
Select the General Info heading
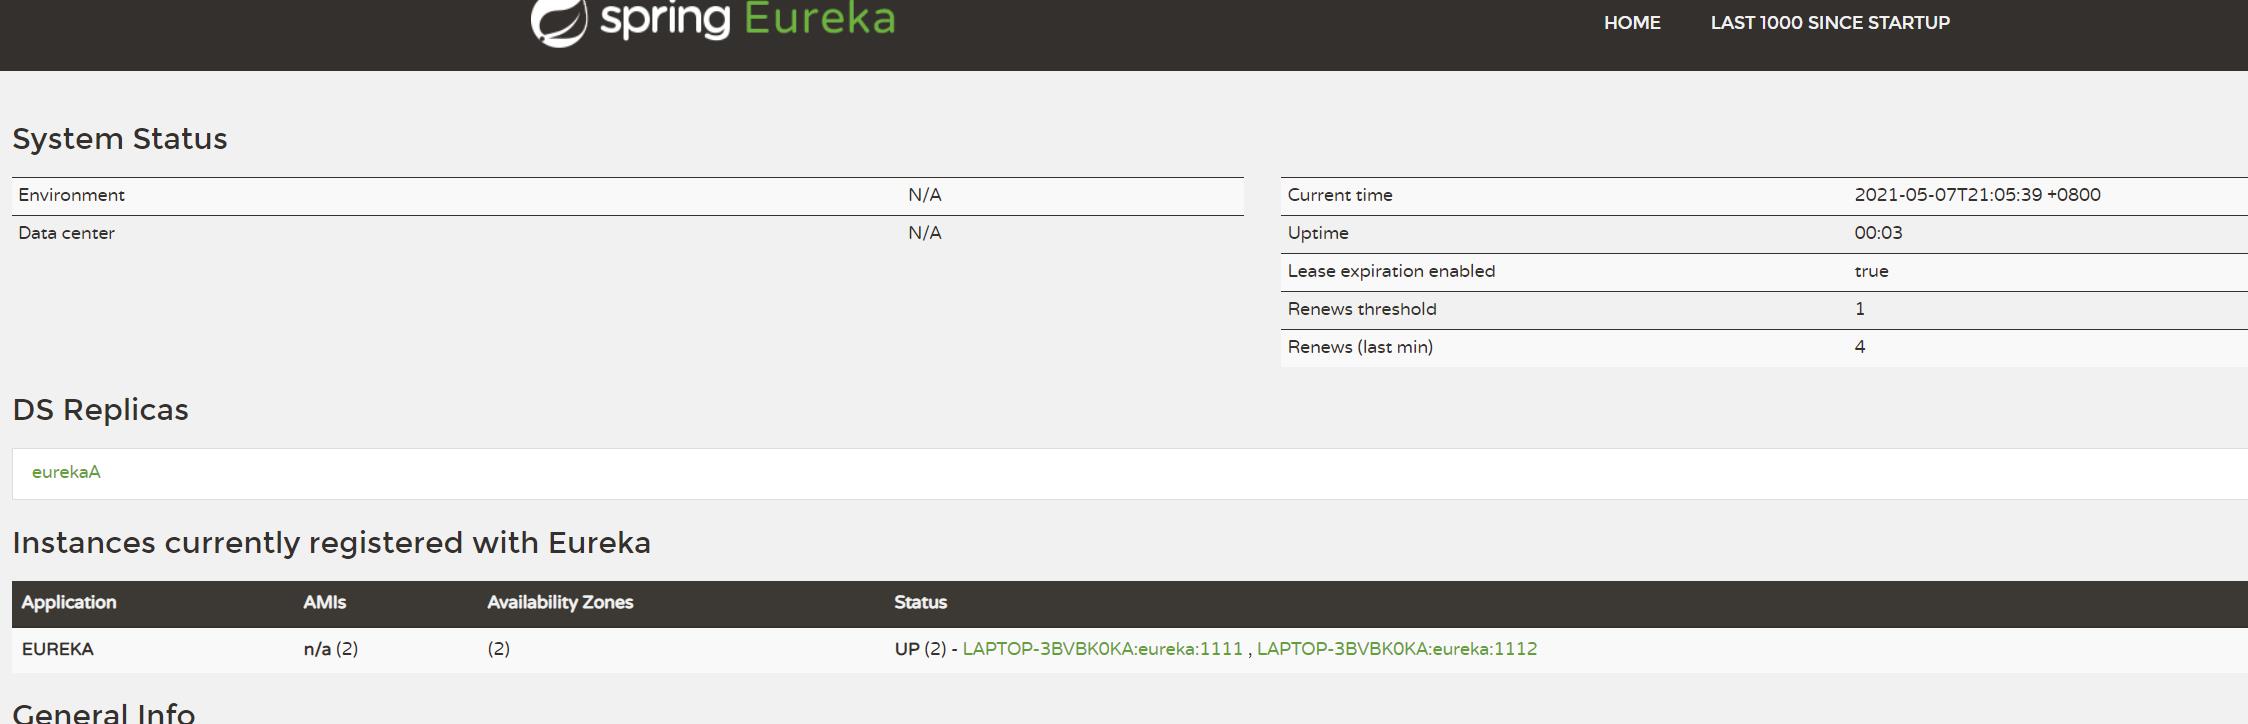(x=104, y=712)
